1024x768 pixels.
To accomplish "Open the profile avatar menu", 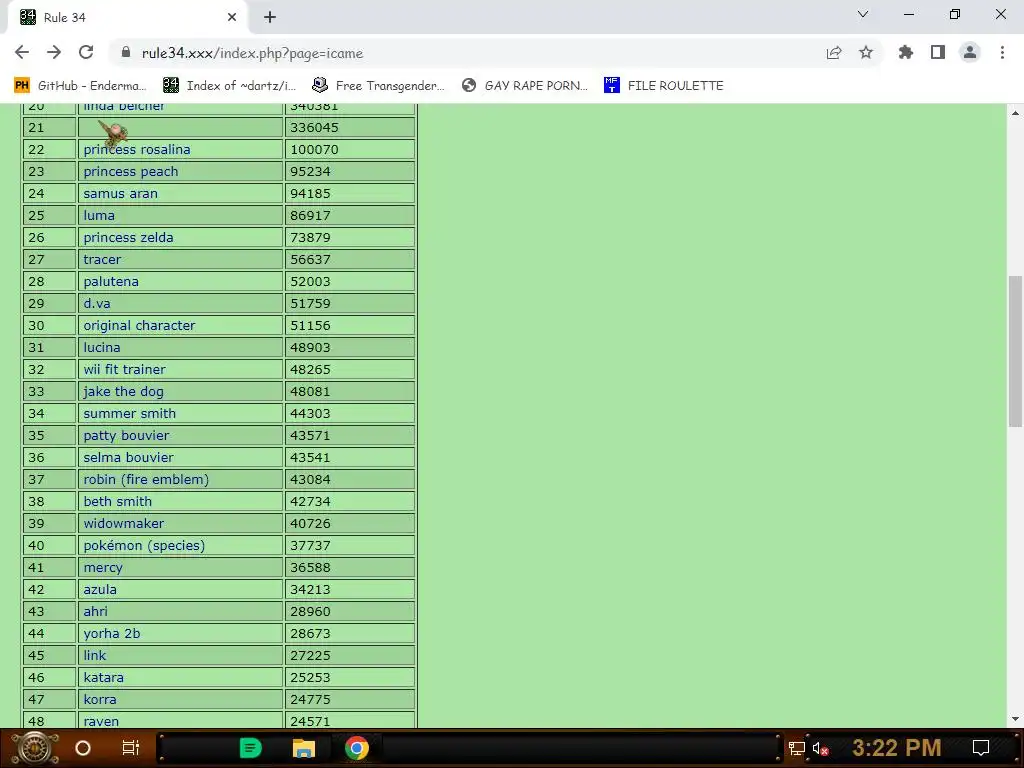I will [x=970, y=52].
